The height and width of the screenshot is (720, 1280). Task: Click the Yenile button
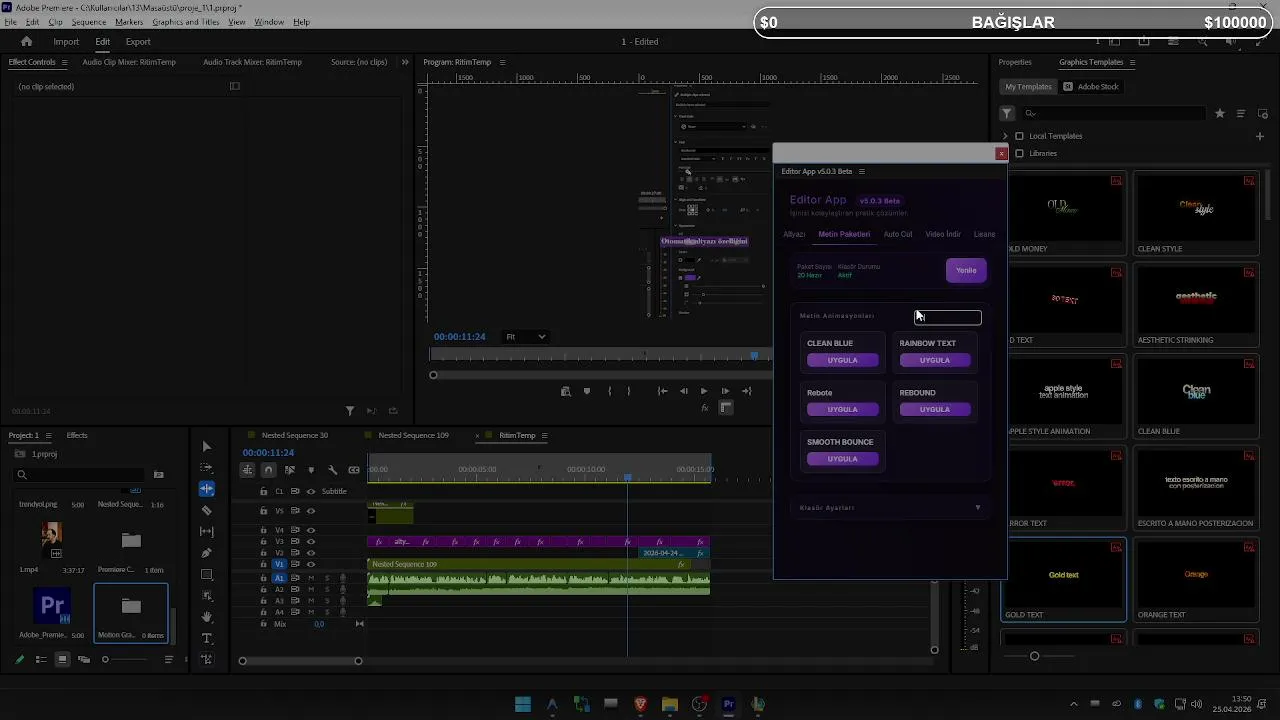click(966, 270)
